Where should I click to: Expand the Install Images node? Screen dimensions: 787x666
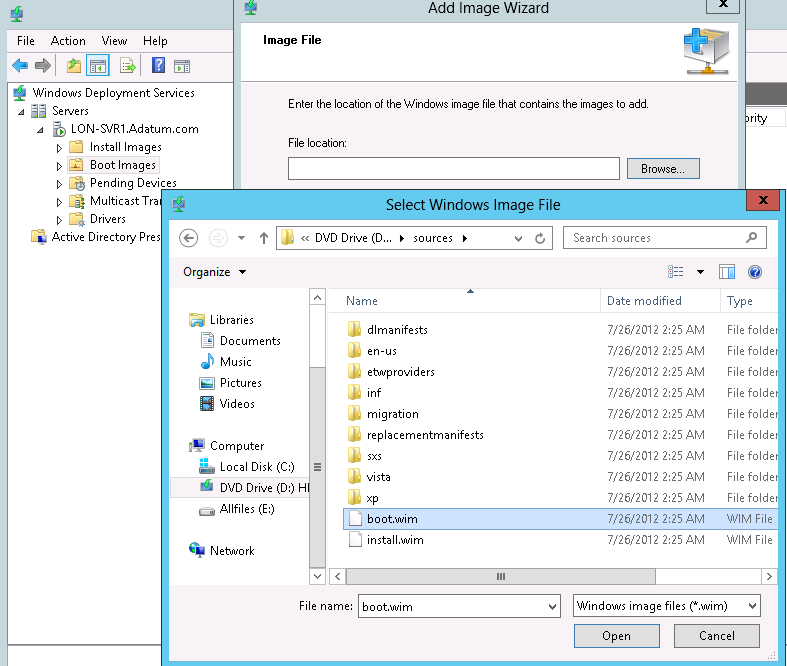[59, 148]
